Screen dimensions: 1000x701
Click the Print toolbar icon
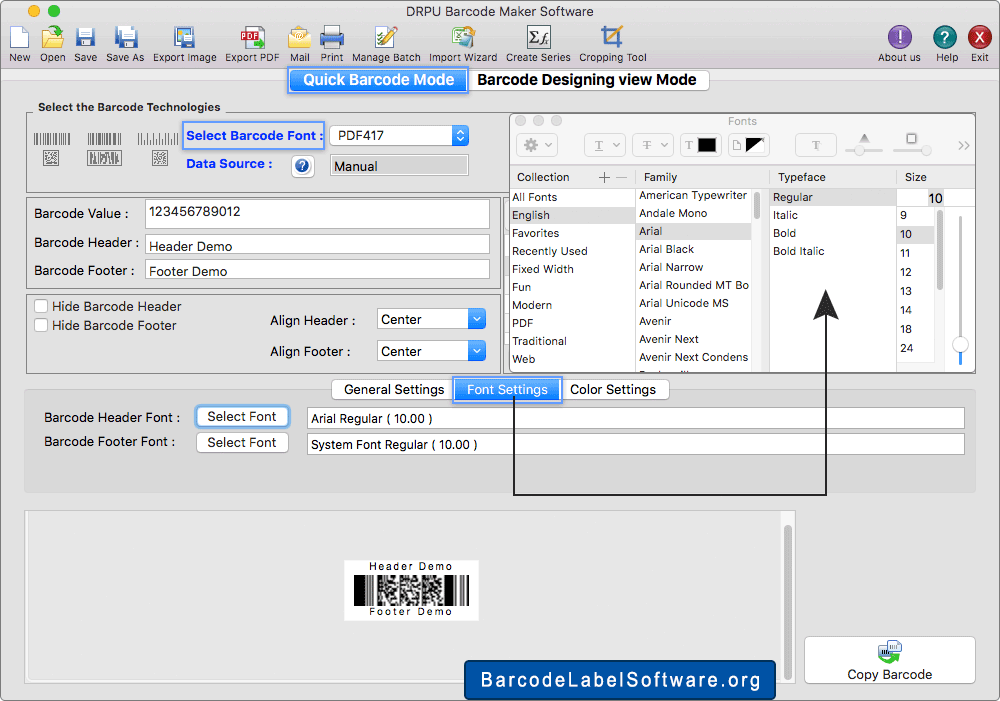332,38
